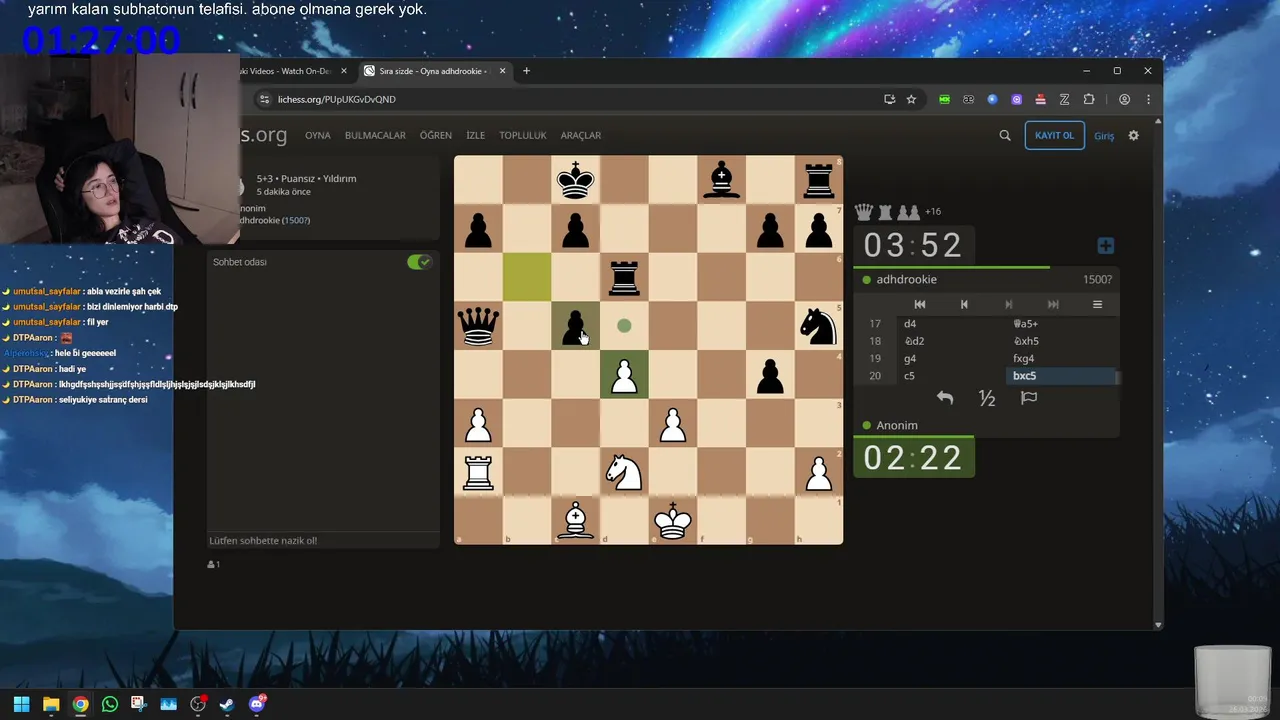Open Windows Start menu

(21, 704)
